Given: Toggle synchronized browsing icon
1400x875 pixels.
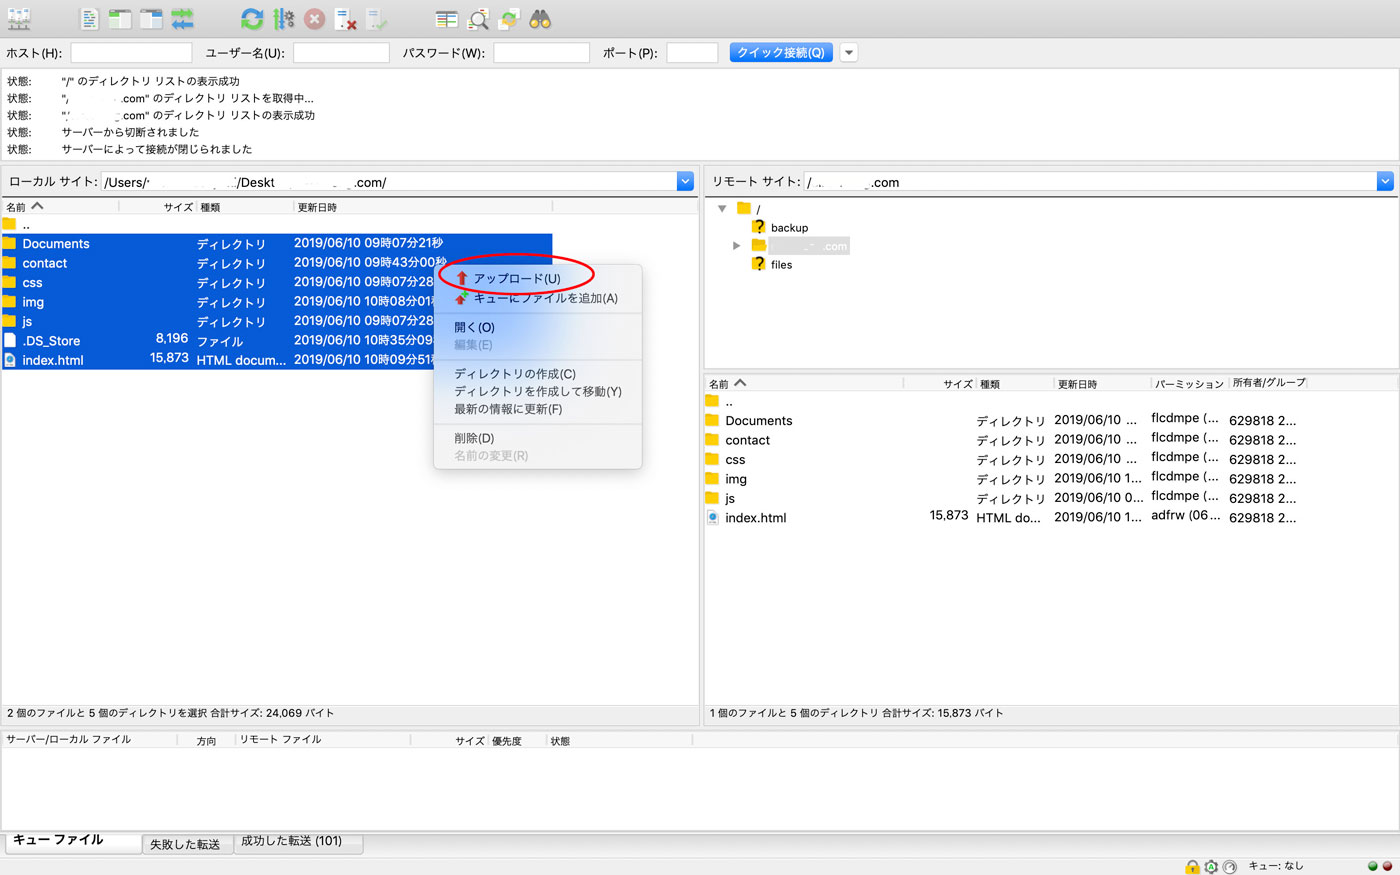Looking at the screenshot, I should pyautogui.click(x=509, y=19).
